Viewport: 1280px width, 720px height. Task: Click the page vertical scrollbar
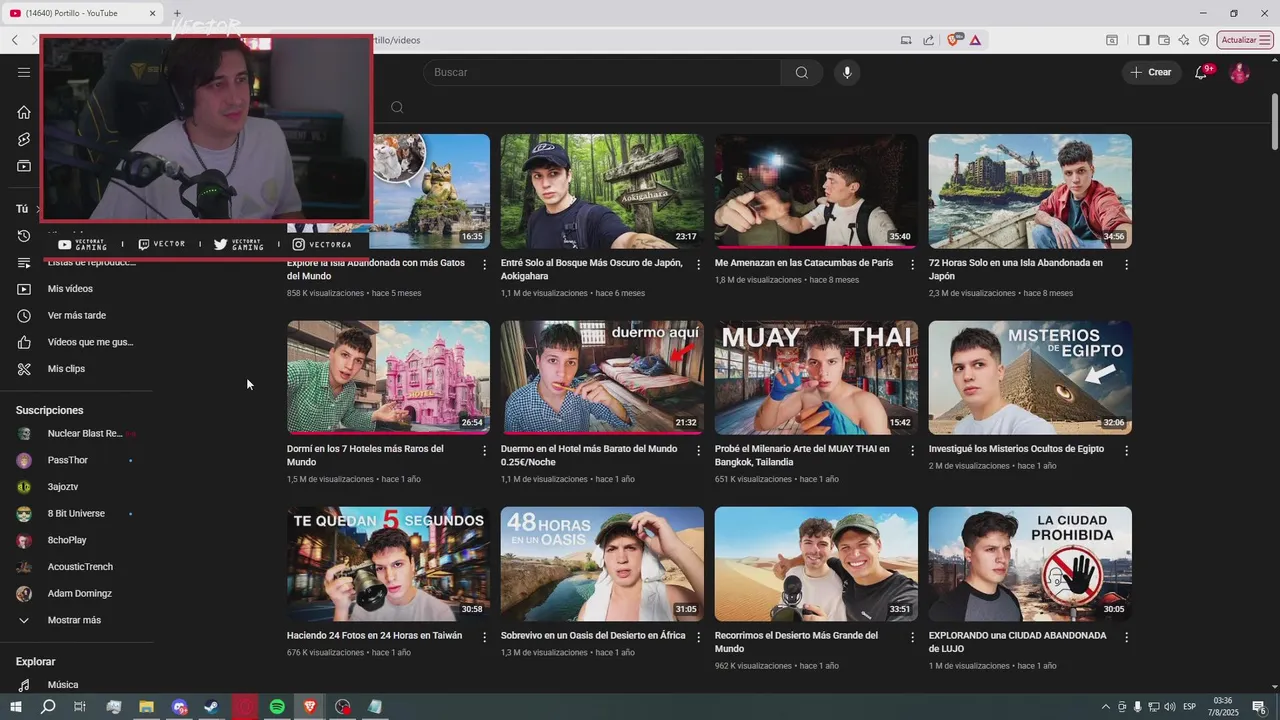point(1275,122)
